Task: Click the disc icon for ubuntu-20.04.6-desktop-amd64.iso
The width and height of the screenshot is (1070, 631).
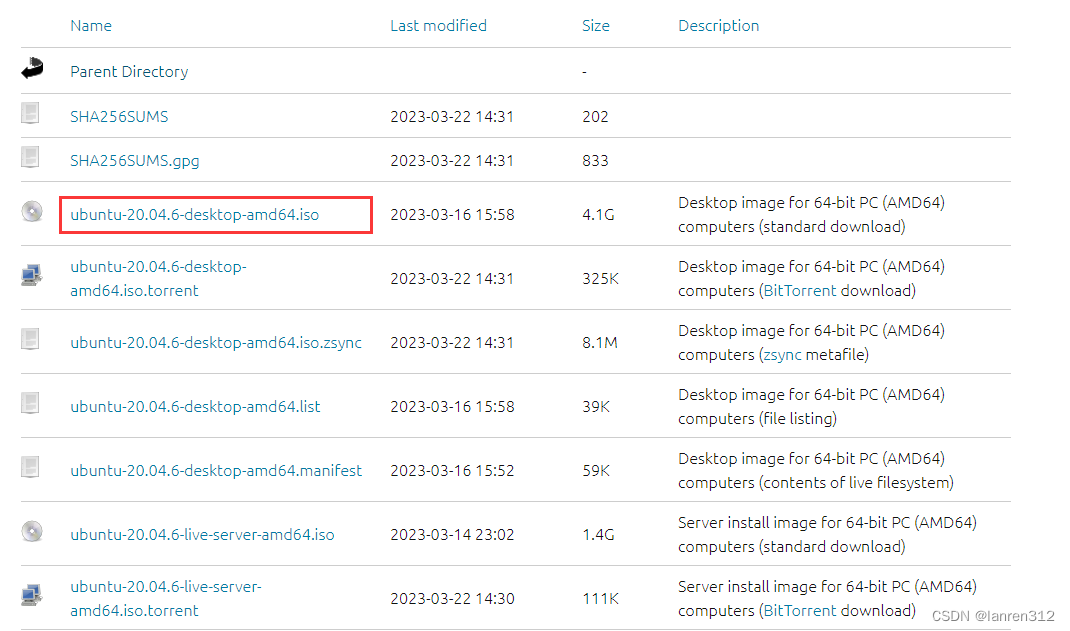Action: tap(31, 211)
